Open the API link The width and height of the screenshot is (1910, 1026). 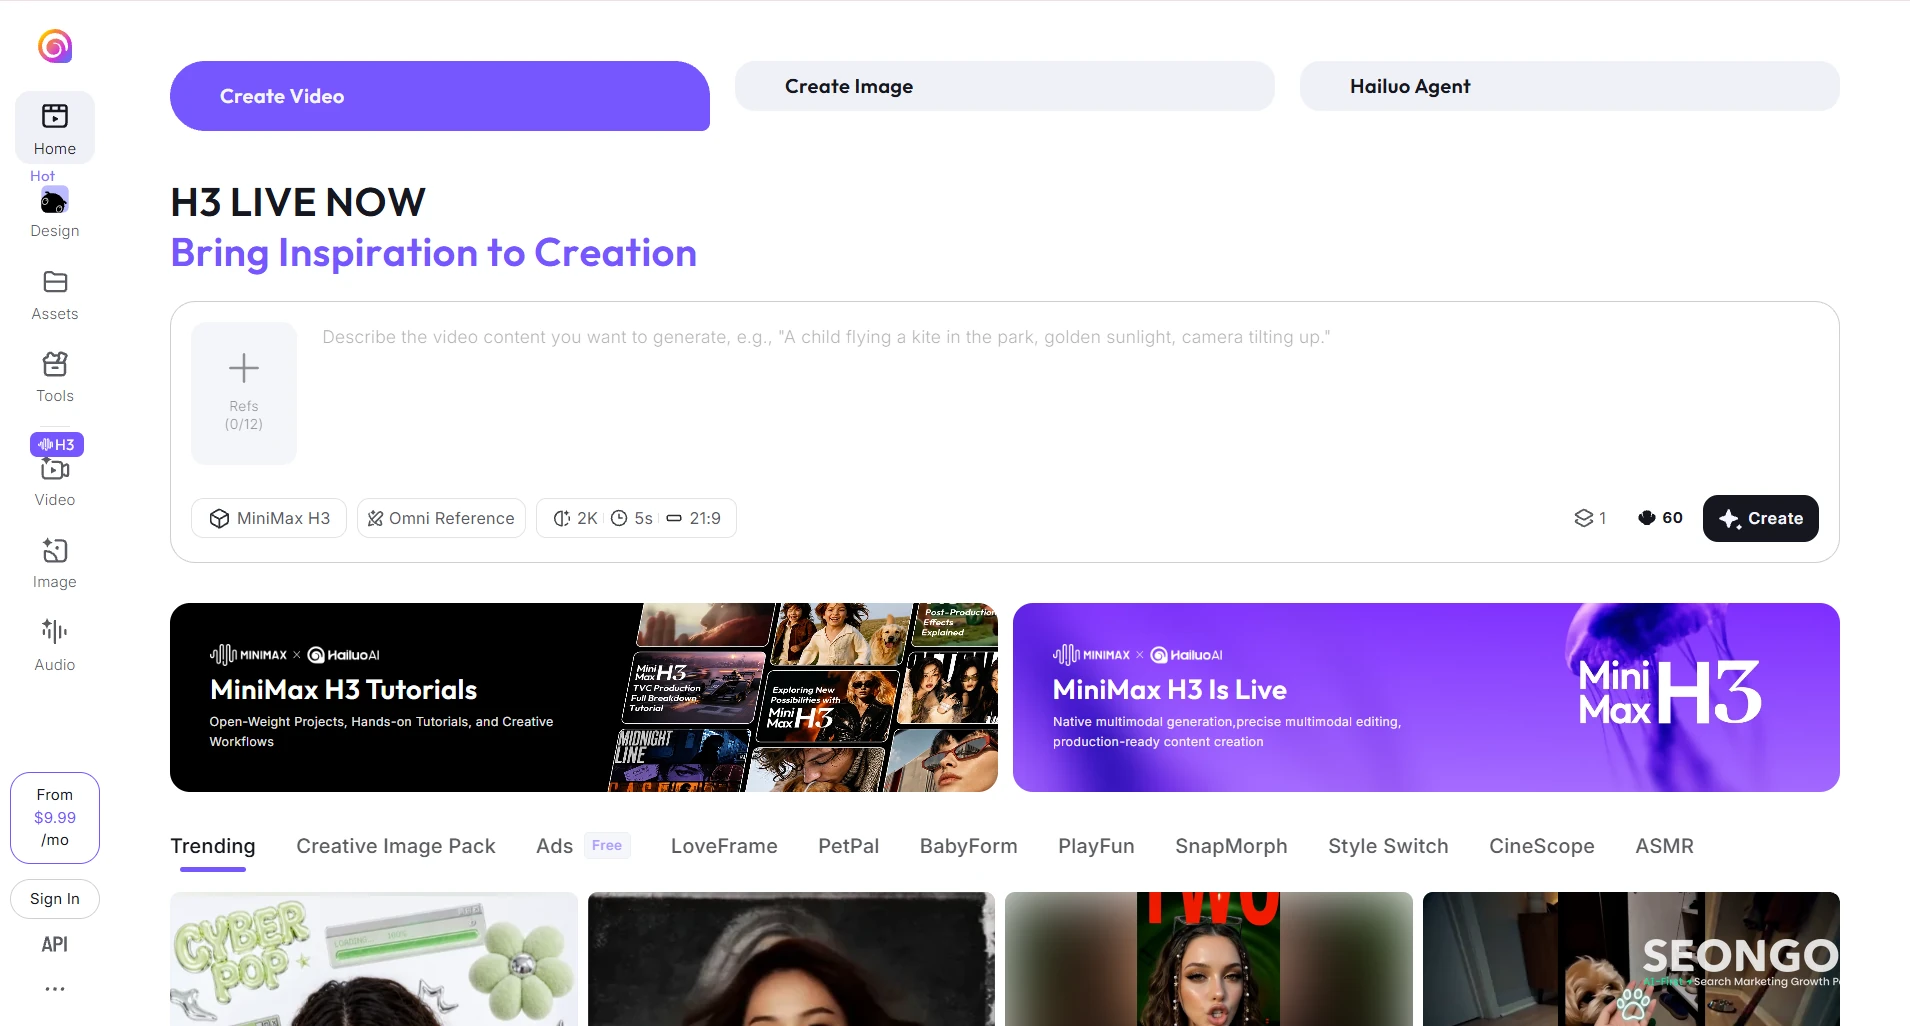[55, 944]
